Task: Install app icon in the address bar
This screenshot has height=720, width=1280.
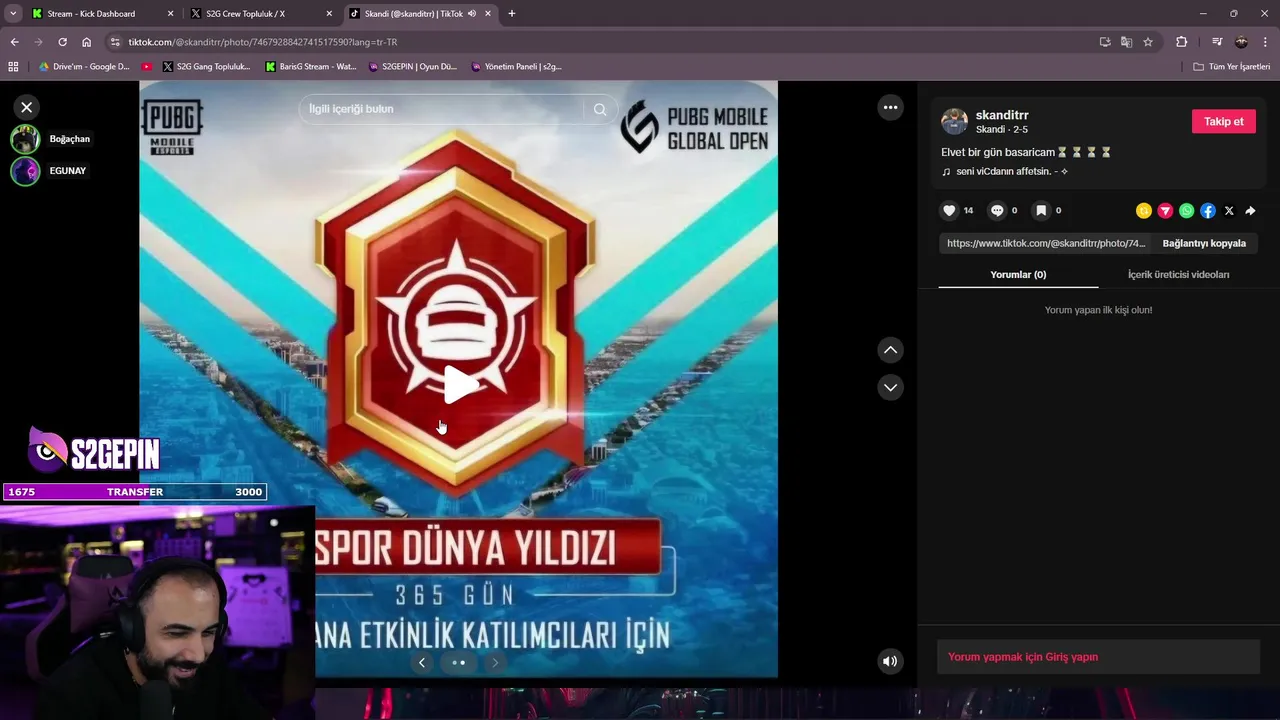Action: point(1105,42)
